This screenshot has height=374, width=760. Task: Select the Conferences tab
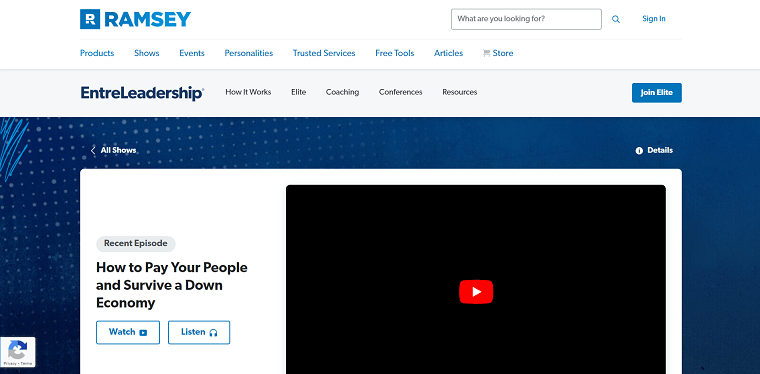click(x=400, y=92)
